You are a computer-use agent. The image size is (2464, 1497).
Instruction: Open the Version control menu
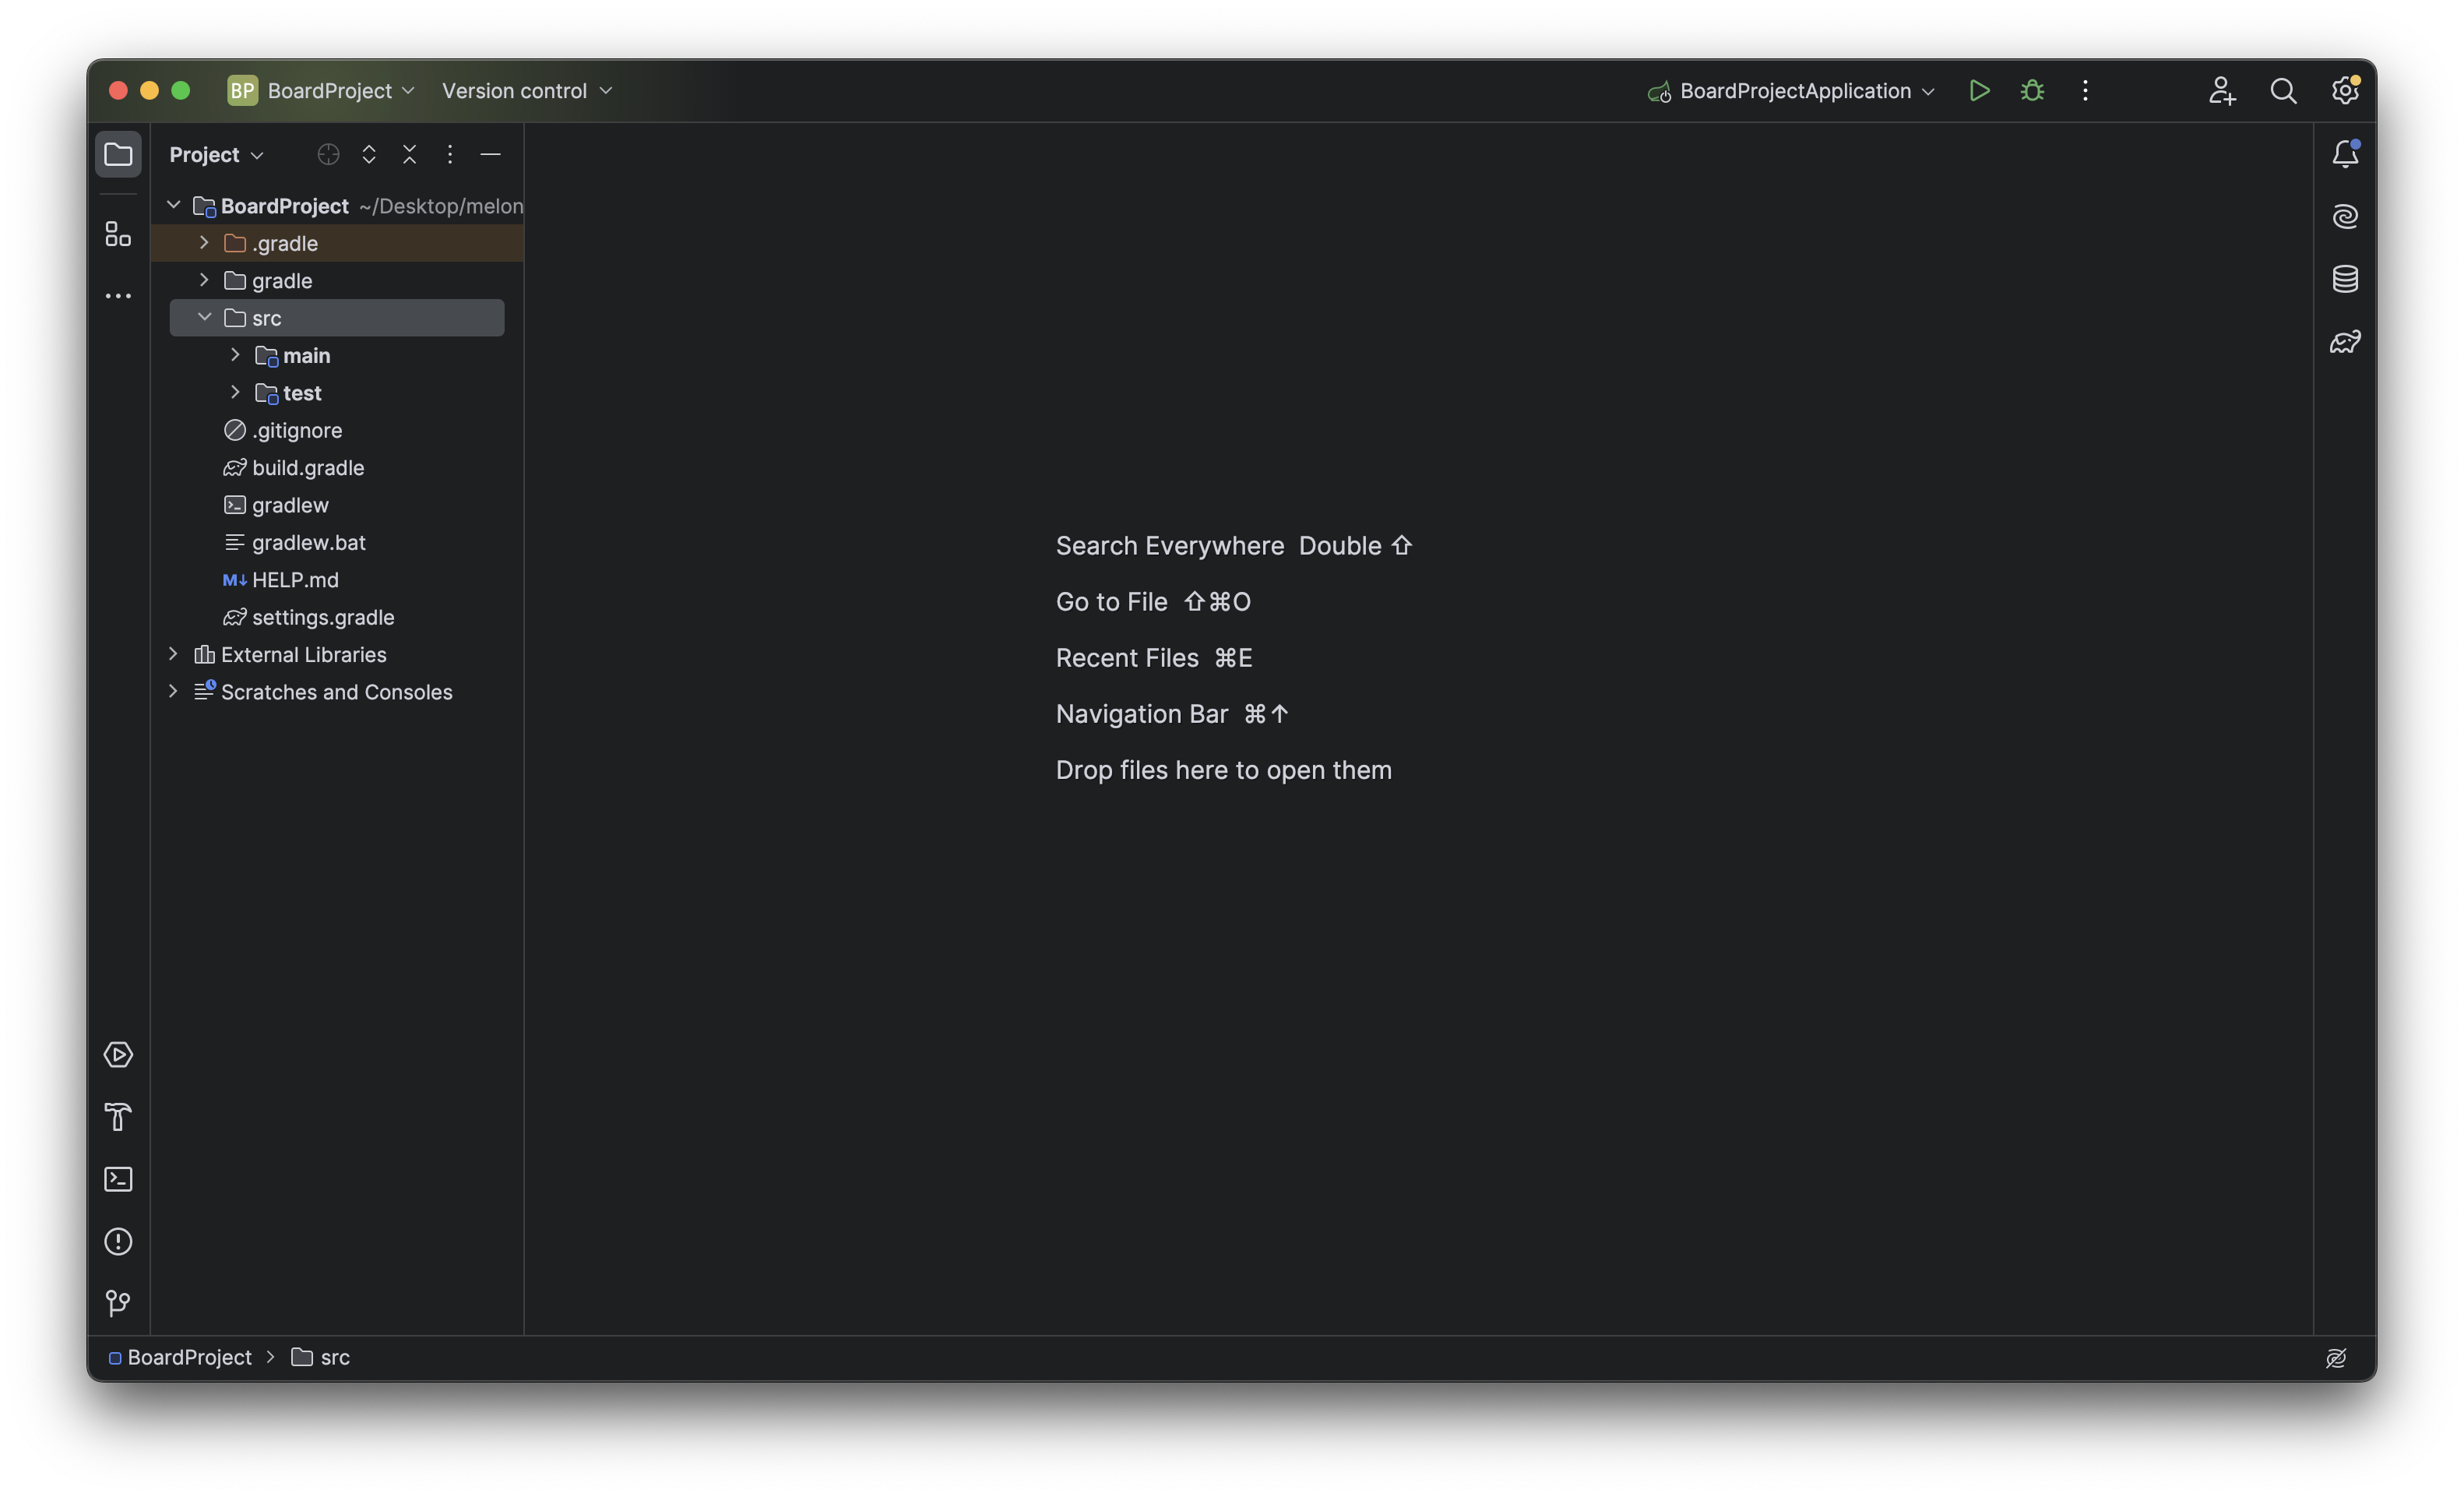526,91
